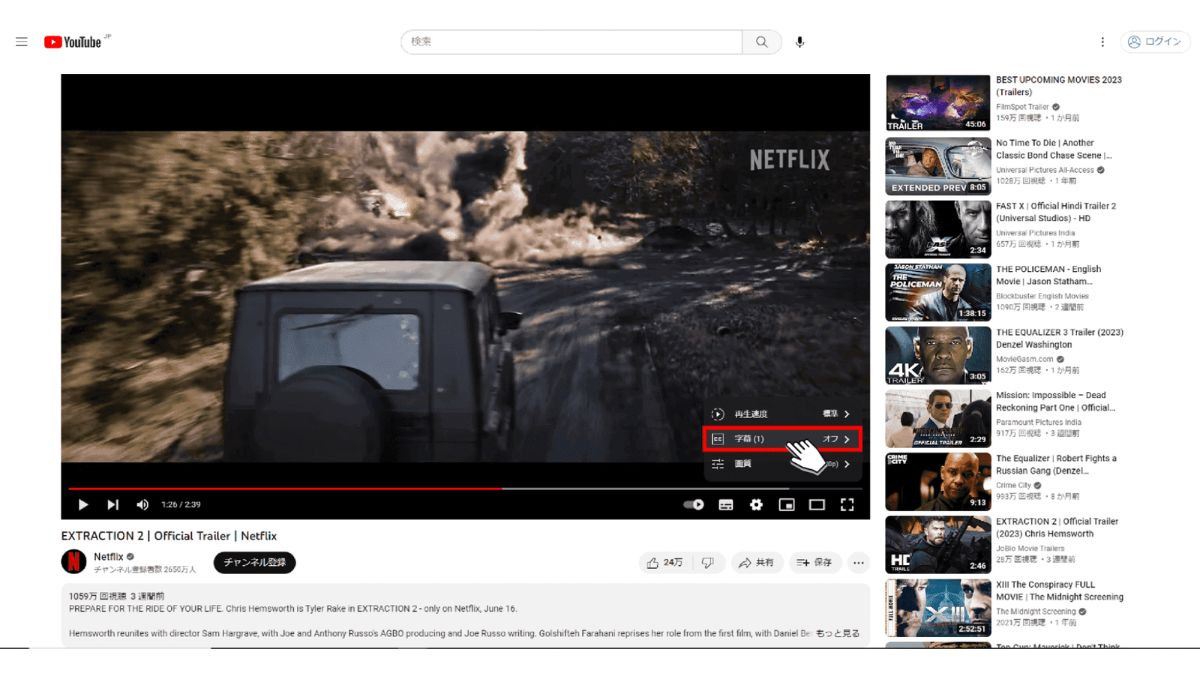
Task: Open the three-dot settings menu near ログイン
Action: (1102, 42)
